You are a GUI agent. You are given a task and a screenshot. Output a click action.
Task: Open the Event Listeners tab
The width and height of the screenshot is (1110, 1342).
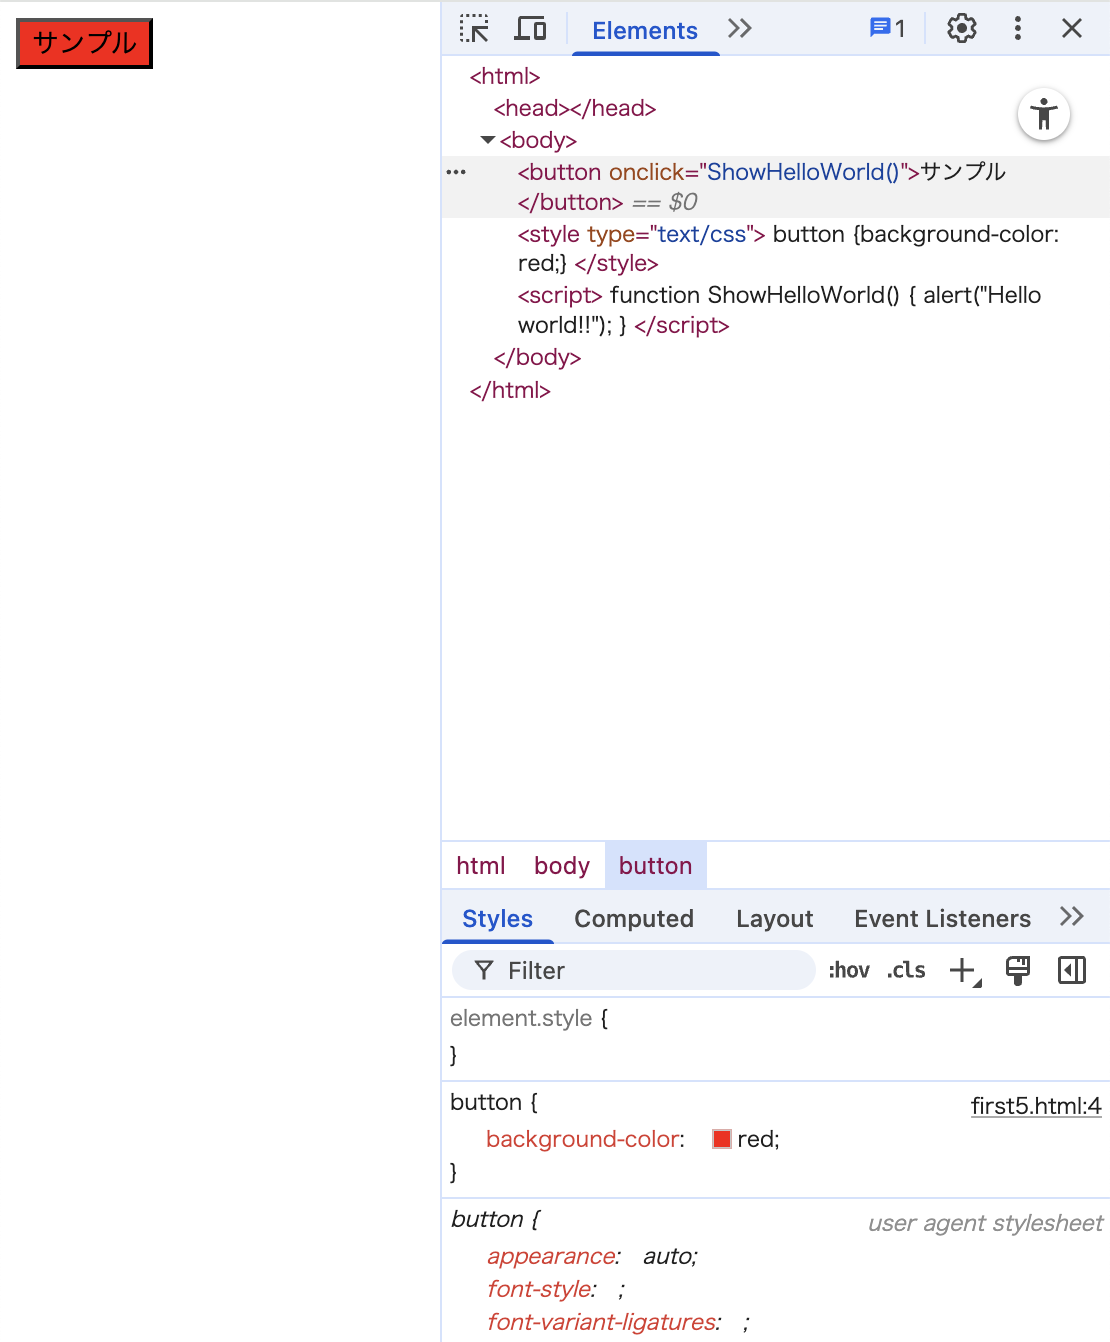942,919
